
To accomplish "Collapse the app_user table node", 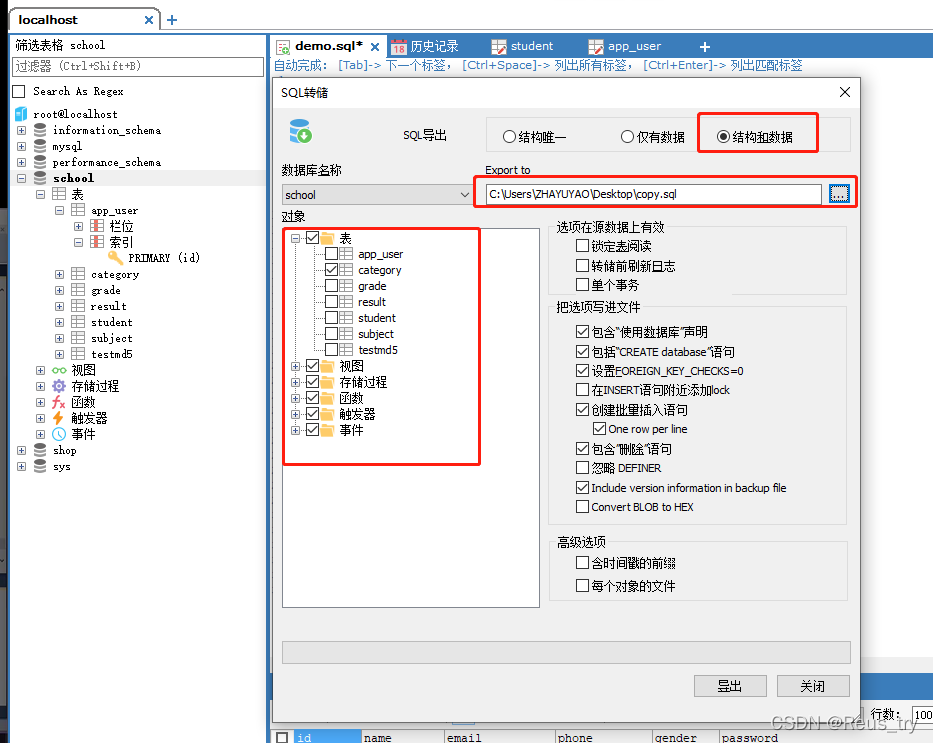I will [60, 210].
